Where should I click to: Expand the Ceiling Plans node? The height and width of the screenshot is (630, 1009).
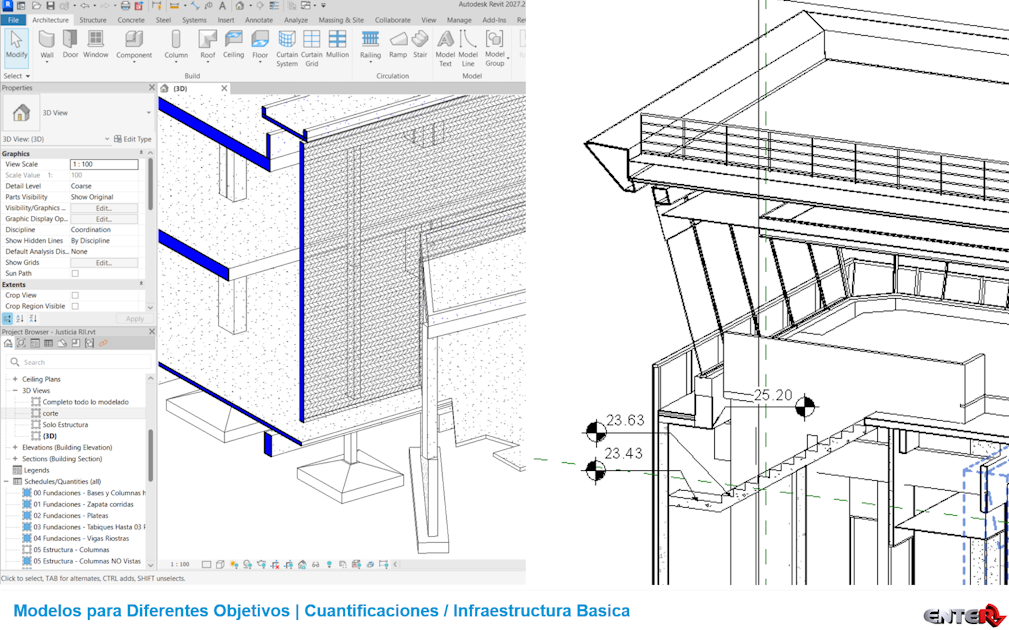tap(15, 379)
